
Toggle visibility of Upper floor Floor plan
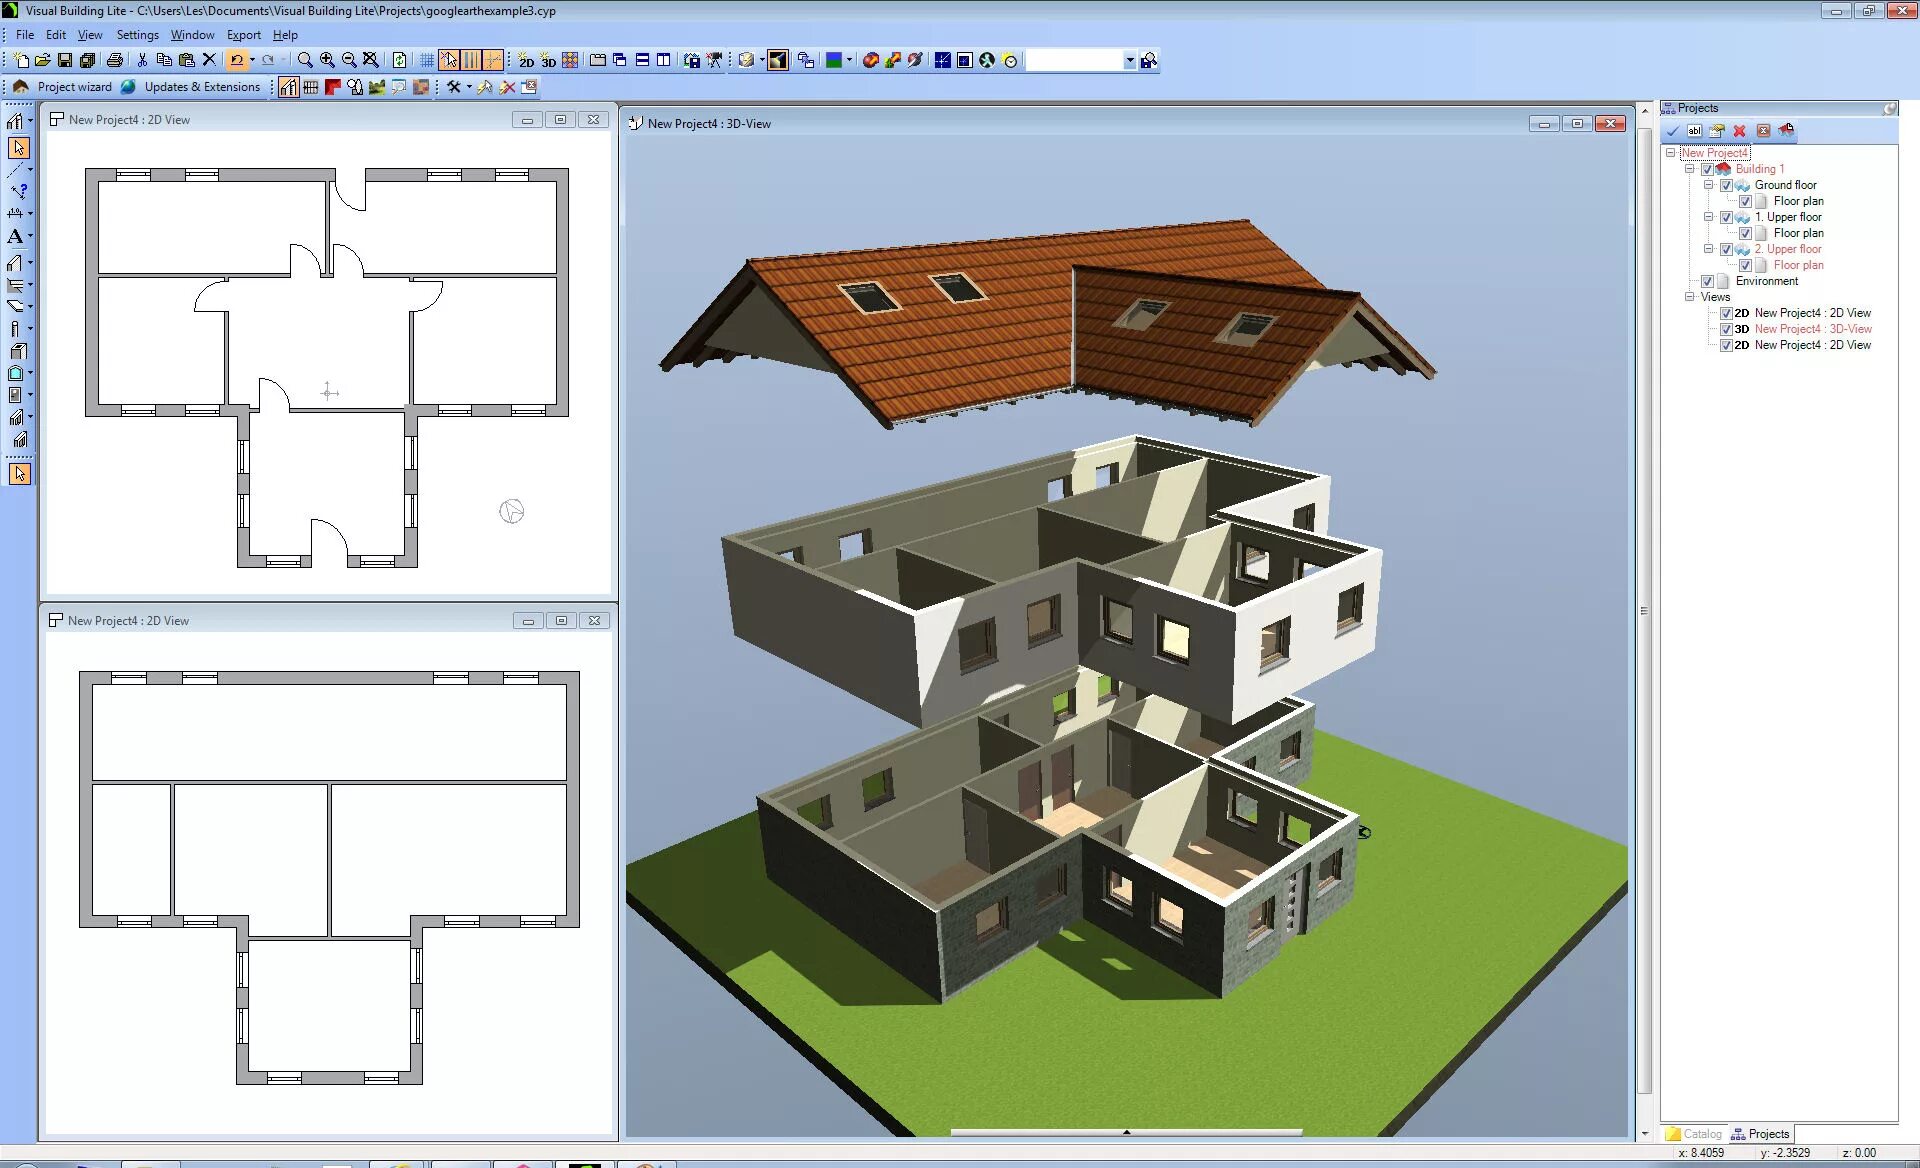tap(1744, 233)
